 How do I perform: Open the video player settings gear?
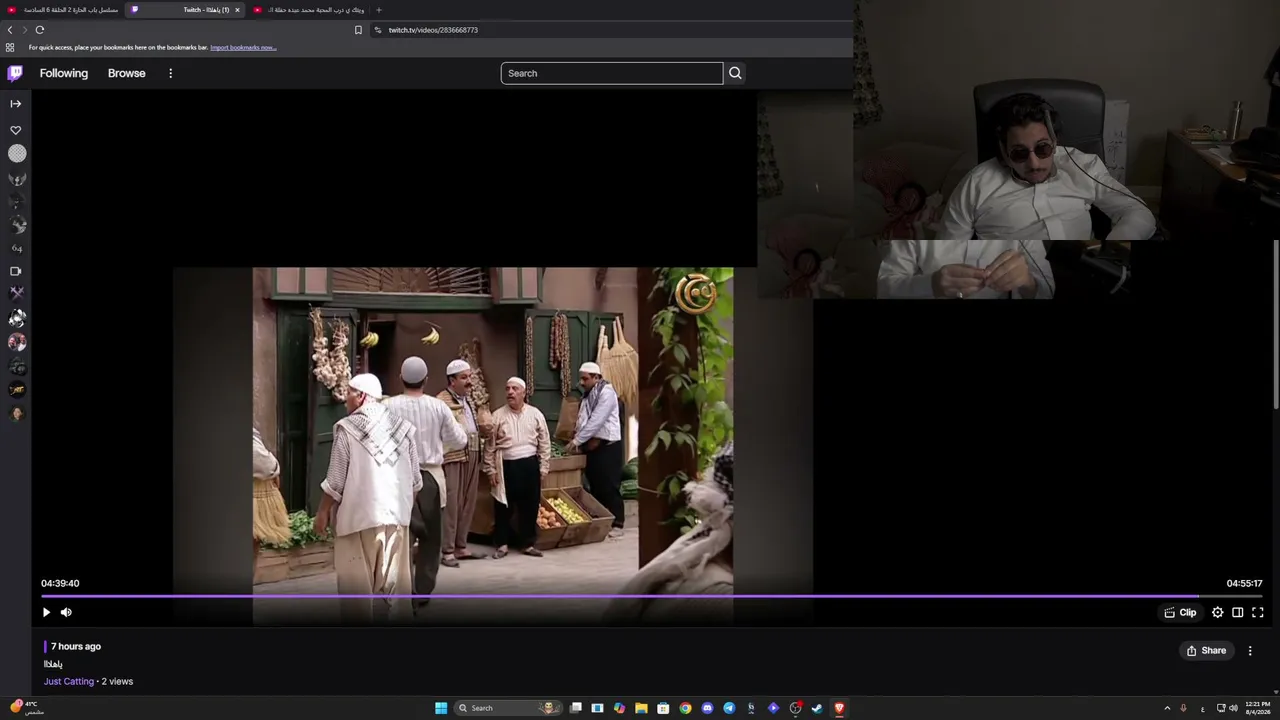point(1217,612)
